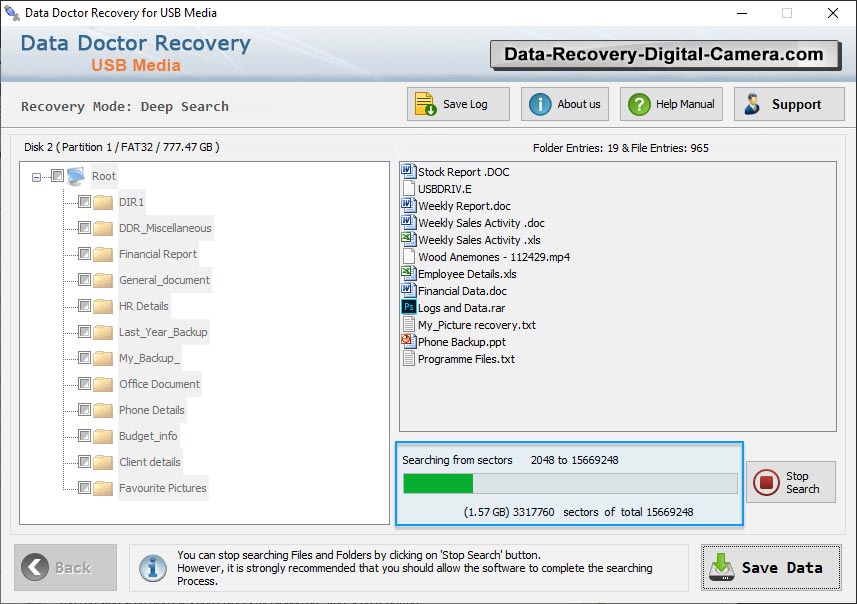
Task: Click Word icon beside Financial Data.doc
Action: coord(408,290)
